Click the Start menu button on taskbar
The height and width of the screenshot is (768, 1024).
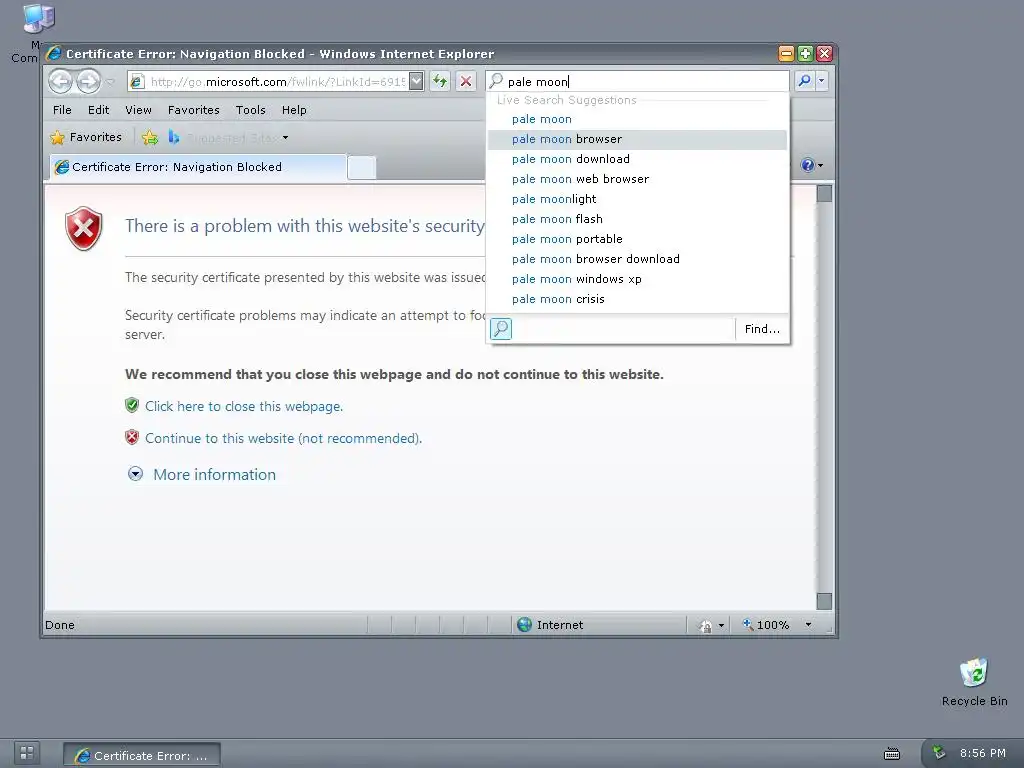click(x=27, y=753)
